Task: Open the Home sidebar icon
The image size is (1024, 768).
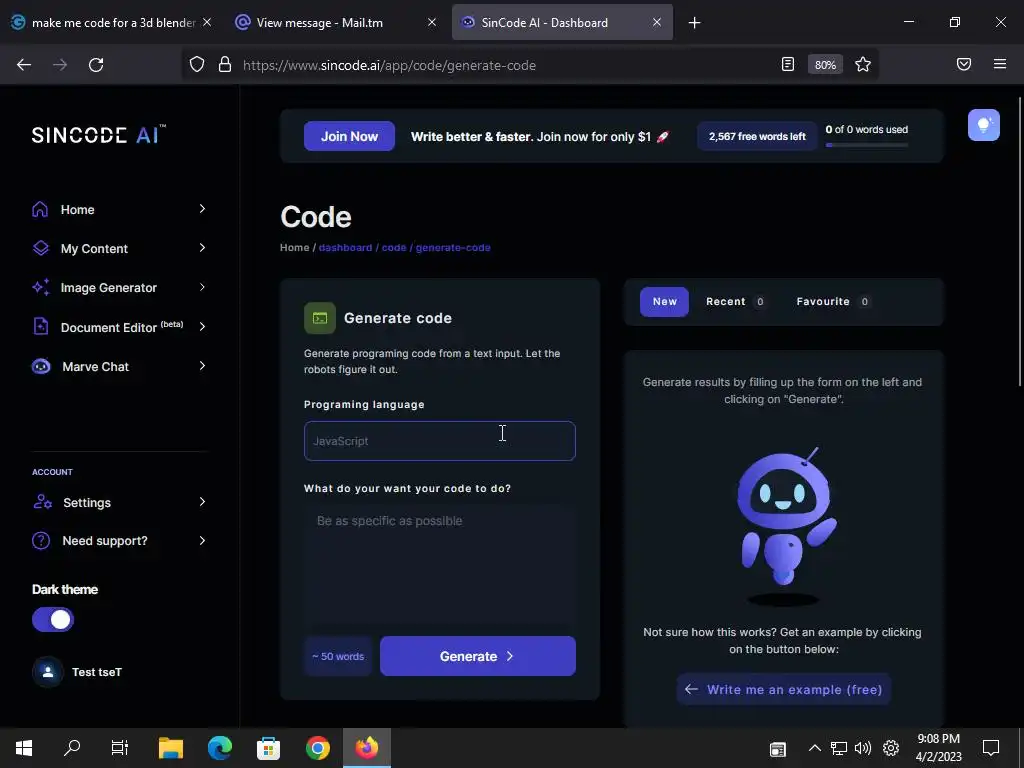Action: pyautogui.click(x=40, y=209)
